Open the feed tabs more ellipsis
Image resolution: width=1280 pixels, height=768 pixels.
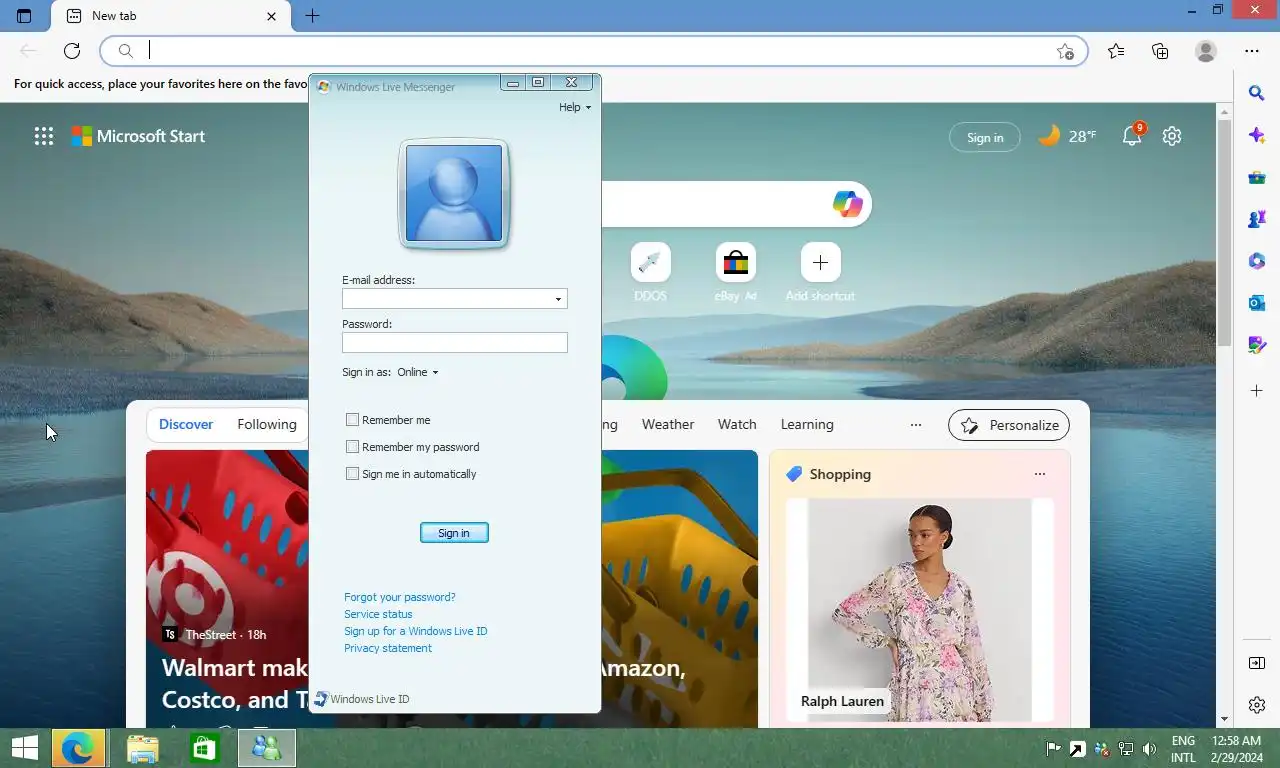tap(916, 425)
